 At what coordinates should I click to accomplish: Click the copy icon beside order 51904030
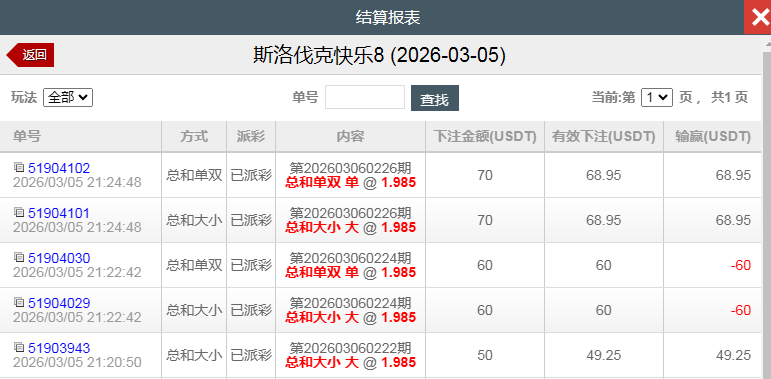(x=19, y=257)
